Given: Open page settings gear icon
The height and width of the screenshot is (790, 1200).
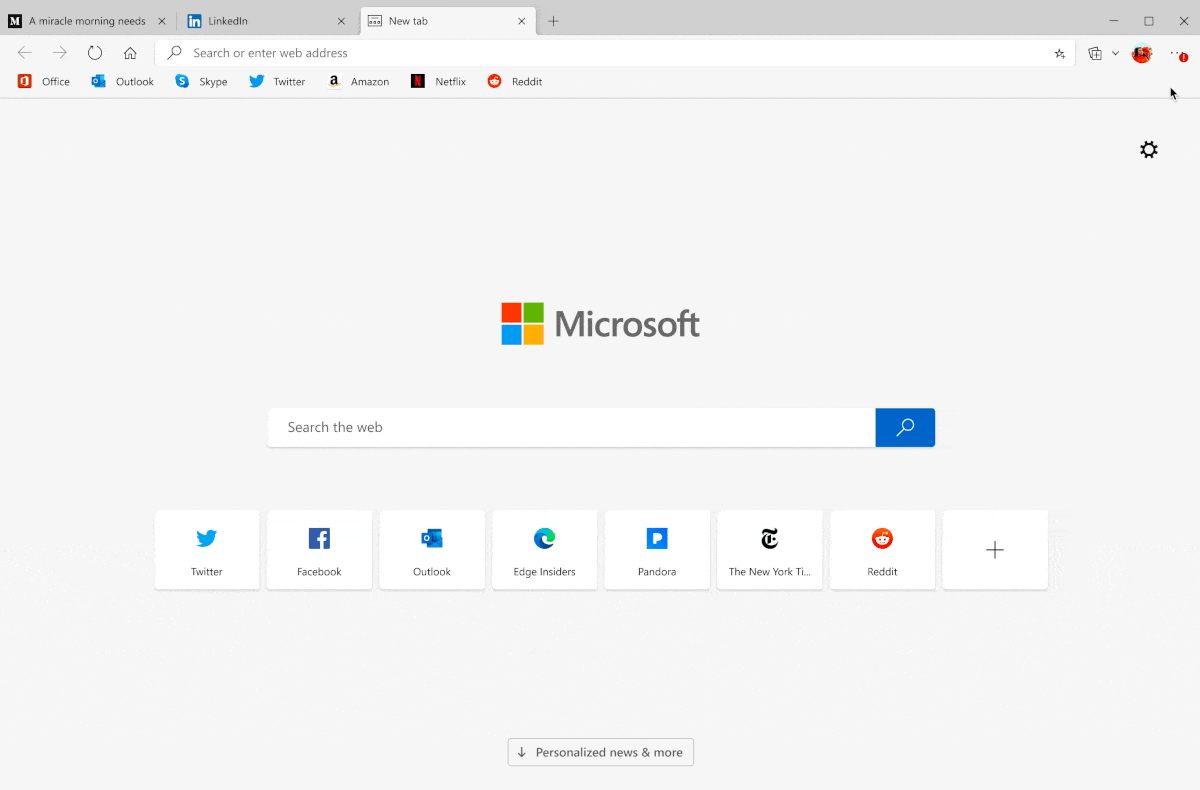Looking at the screenshot, I should pyautogui.click(x=1149, y=150).
